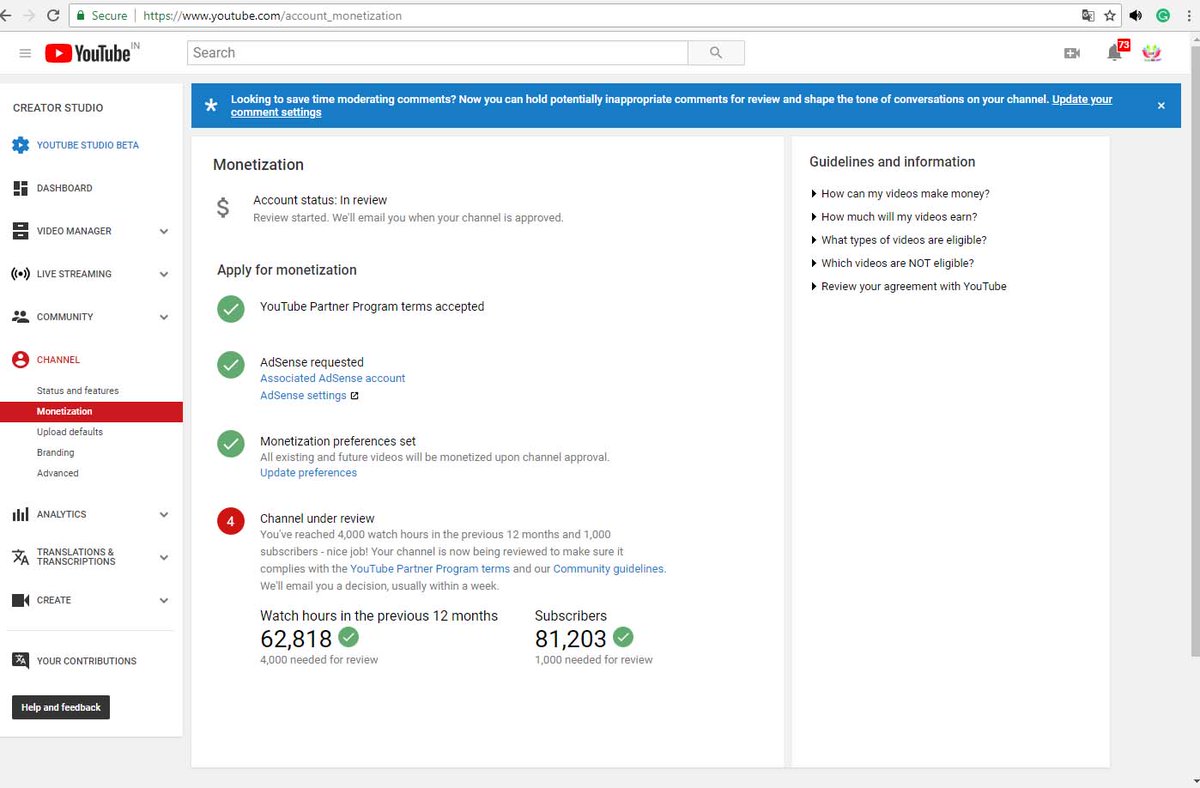Screen dimensions: 1200x788
Task: Expand the Create section chevron
Action: (164, 601)
